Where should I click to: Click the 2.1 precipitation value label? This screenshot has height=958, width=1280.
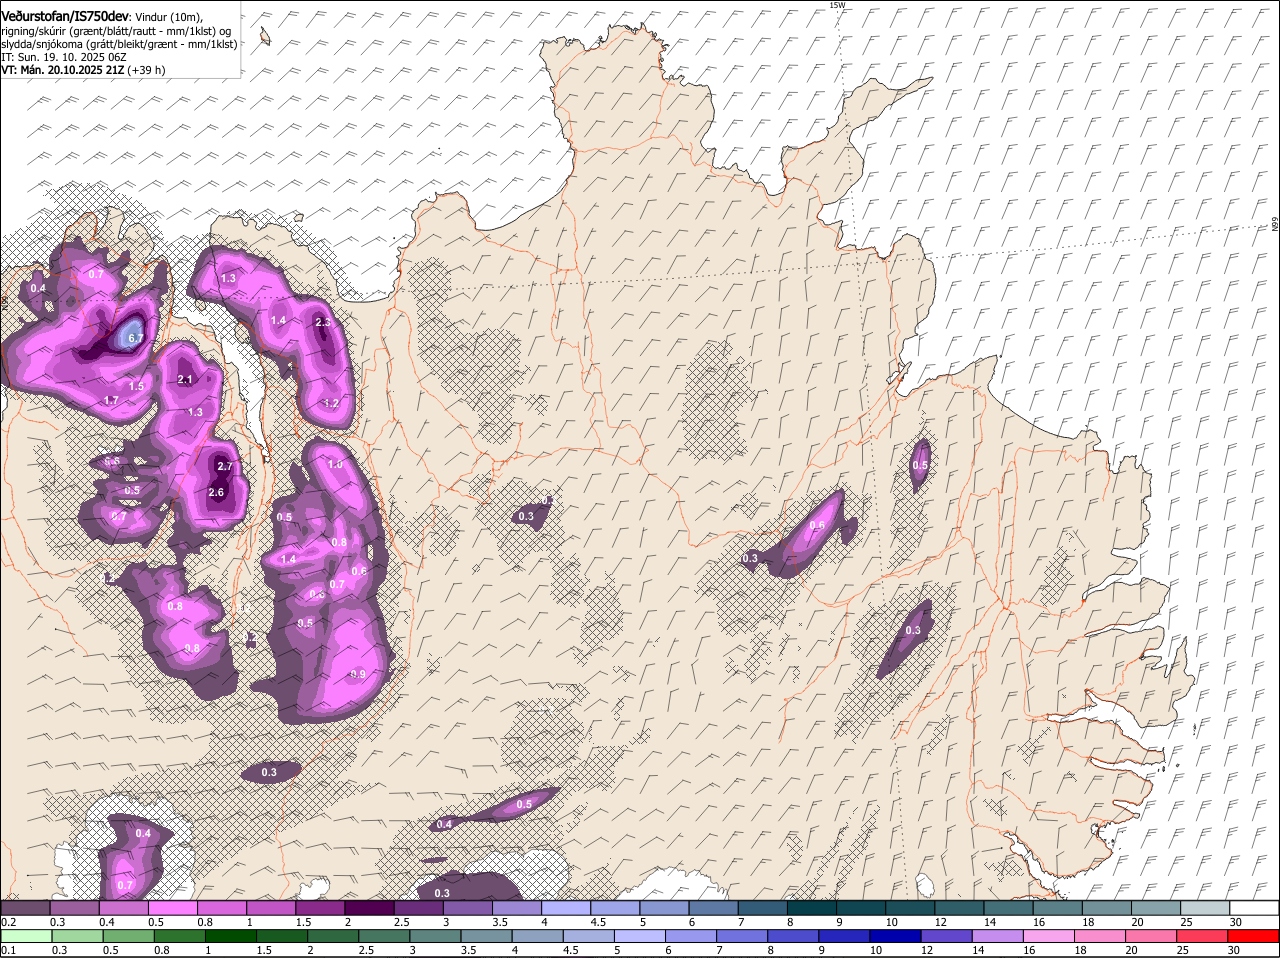click(185, 379)
